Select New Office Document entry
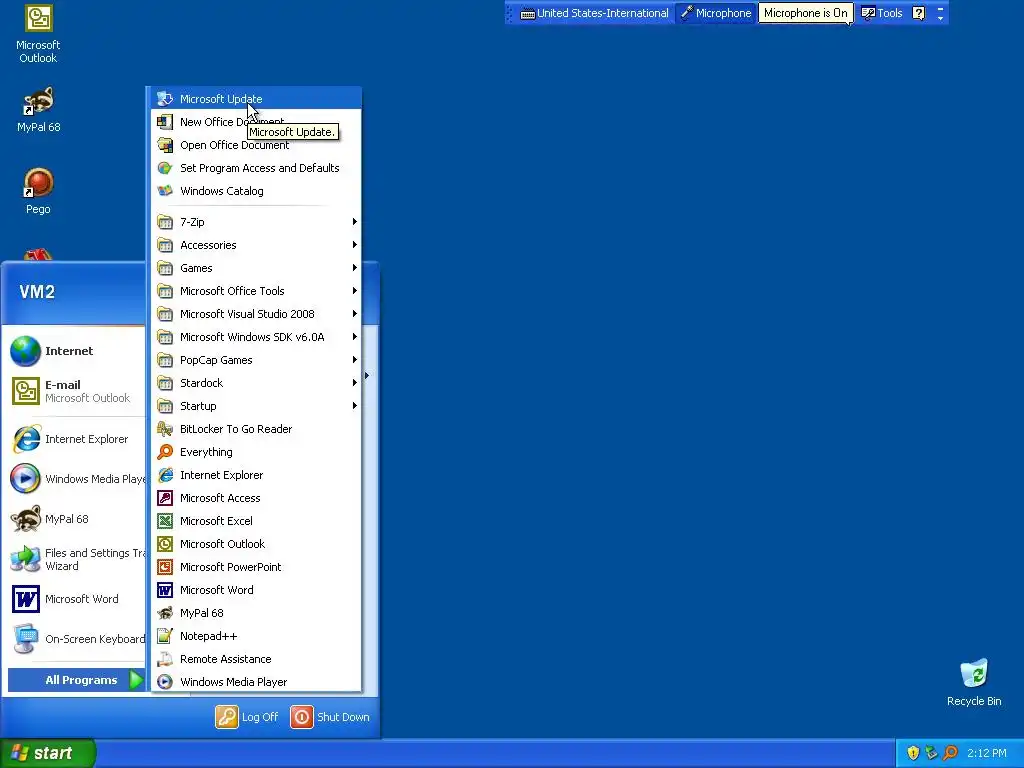The height and width of the screenshot is (768, 1024). coord(256,121)
